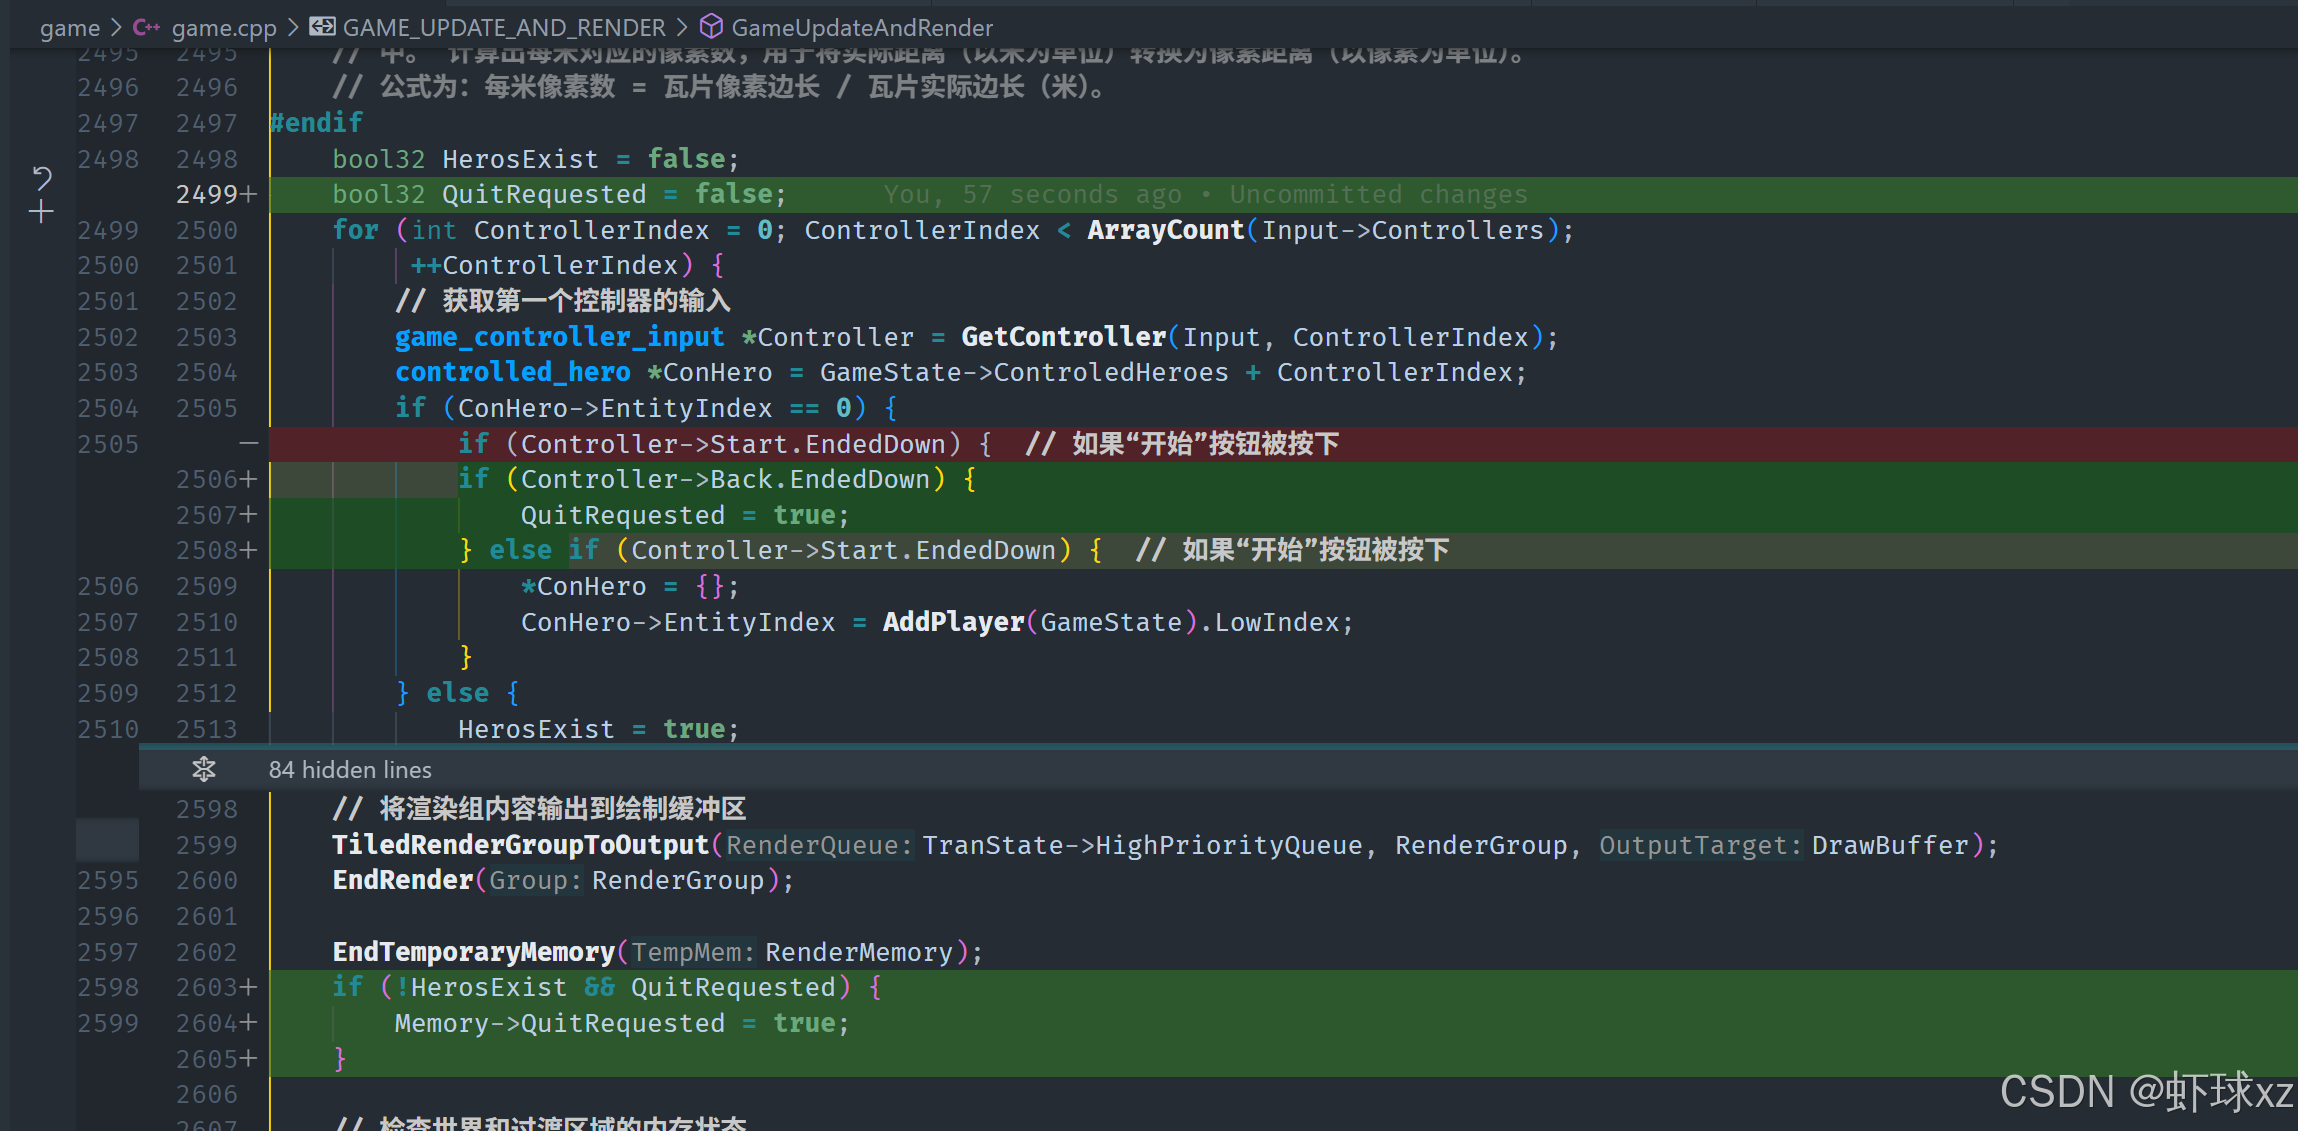
Task: Click the plus insertion marker at line 2499
Action: (x=249, y=194)
